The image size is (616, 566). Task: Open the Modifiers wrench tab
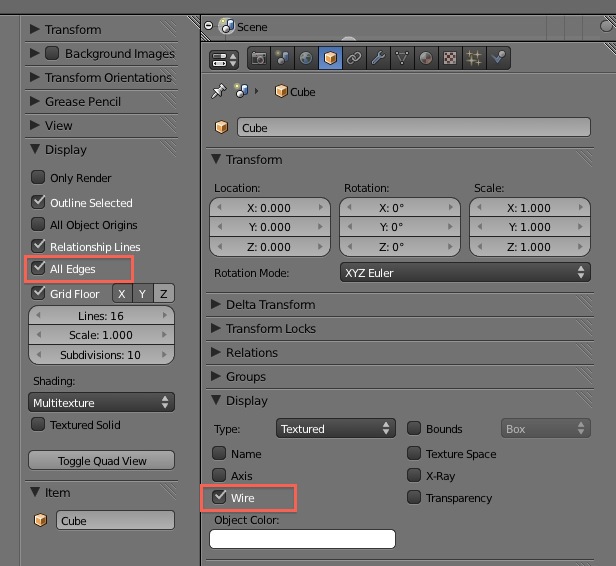pyautogui.click(x=378, y=58)
